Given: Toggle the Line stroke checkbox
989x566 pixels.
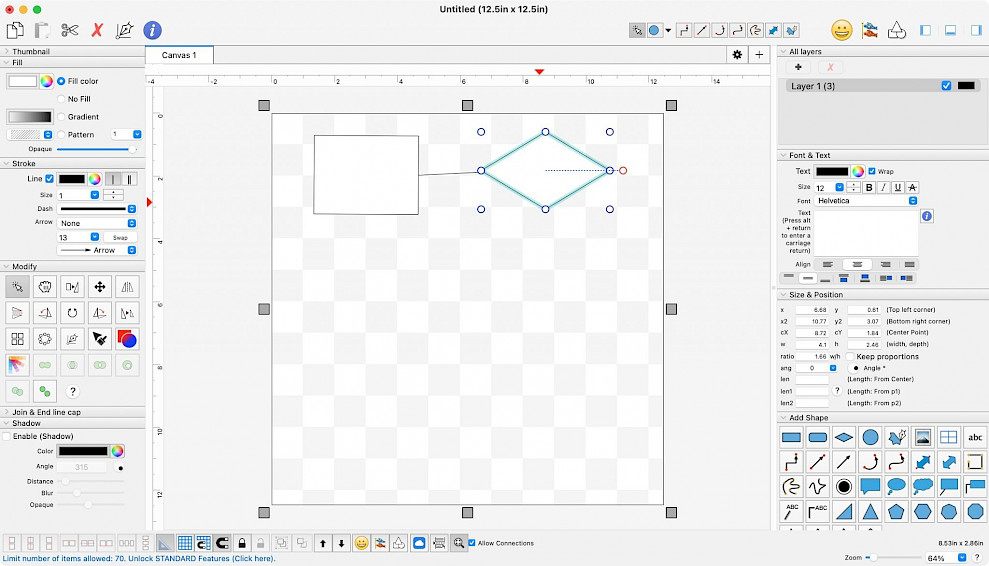Looking at the screenshot, I should point(49,179).
